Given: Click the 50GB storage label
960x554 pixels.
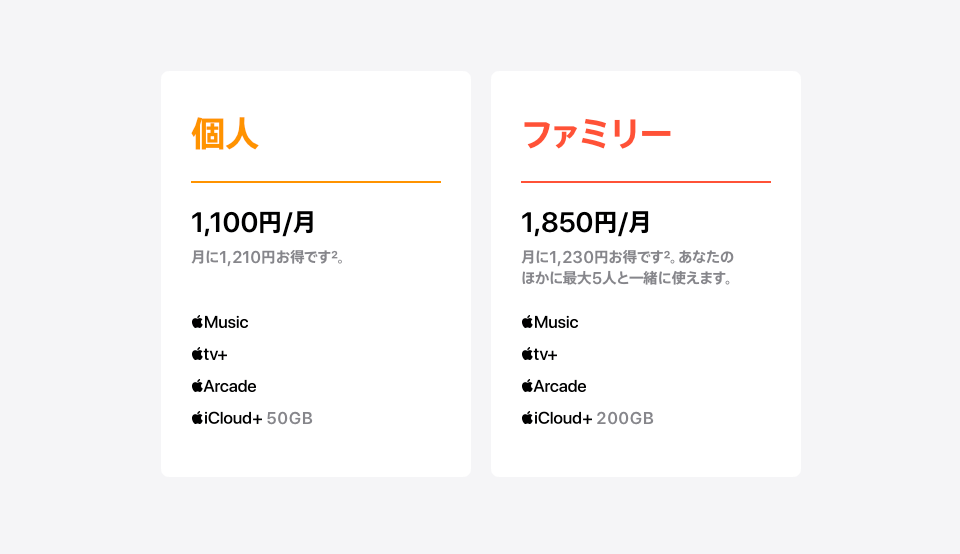Looking at the screenshot, I should pos(290,418).
